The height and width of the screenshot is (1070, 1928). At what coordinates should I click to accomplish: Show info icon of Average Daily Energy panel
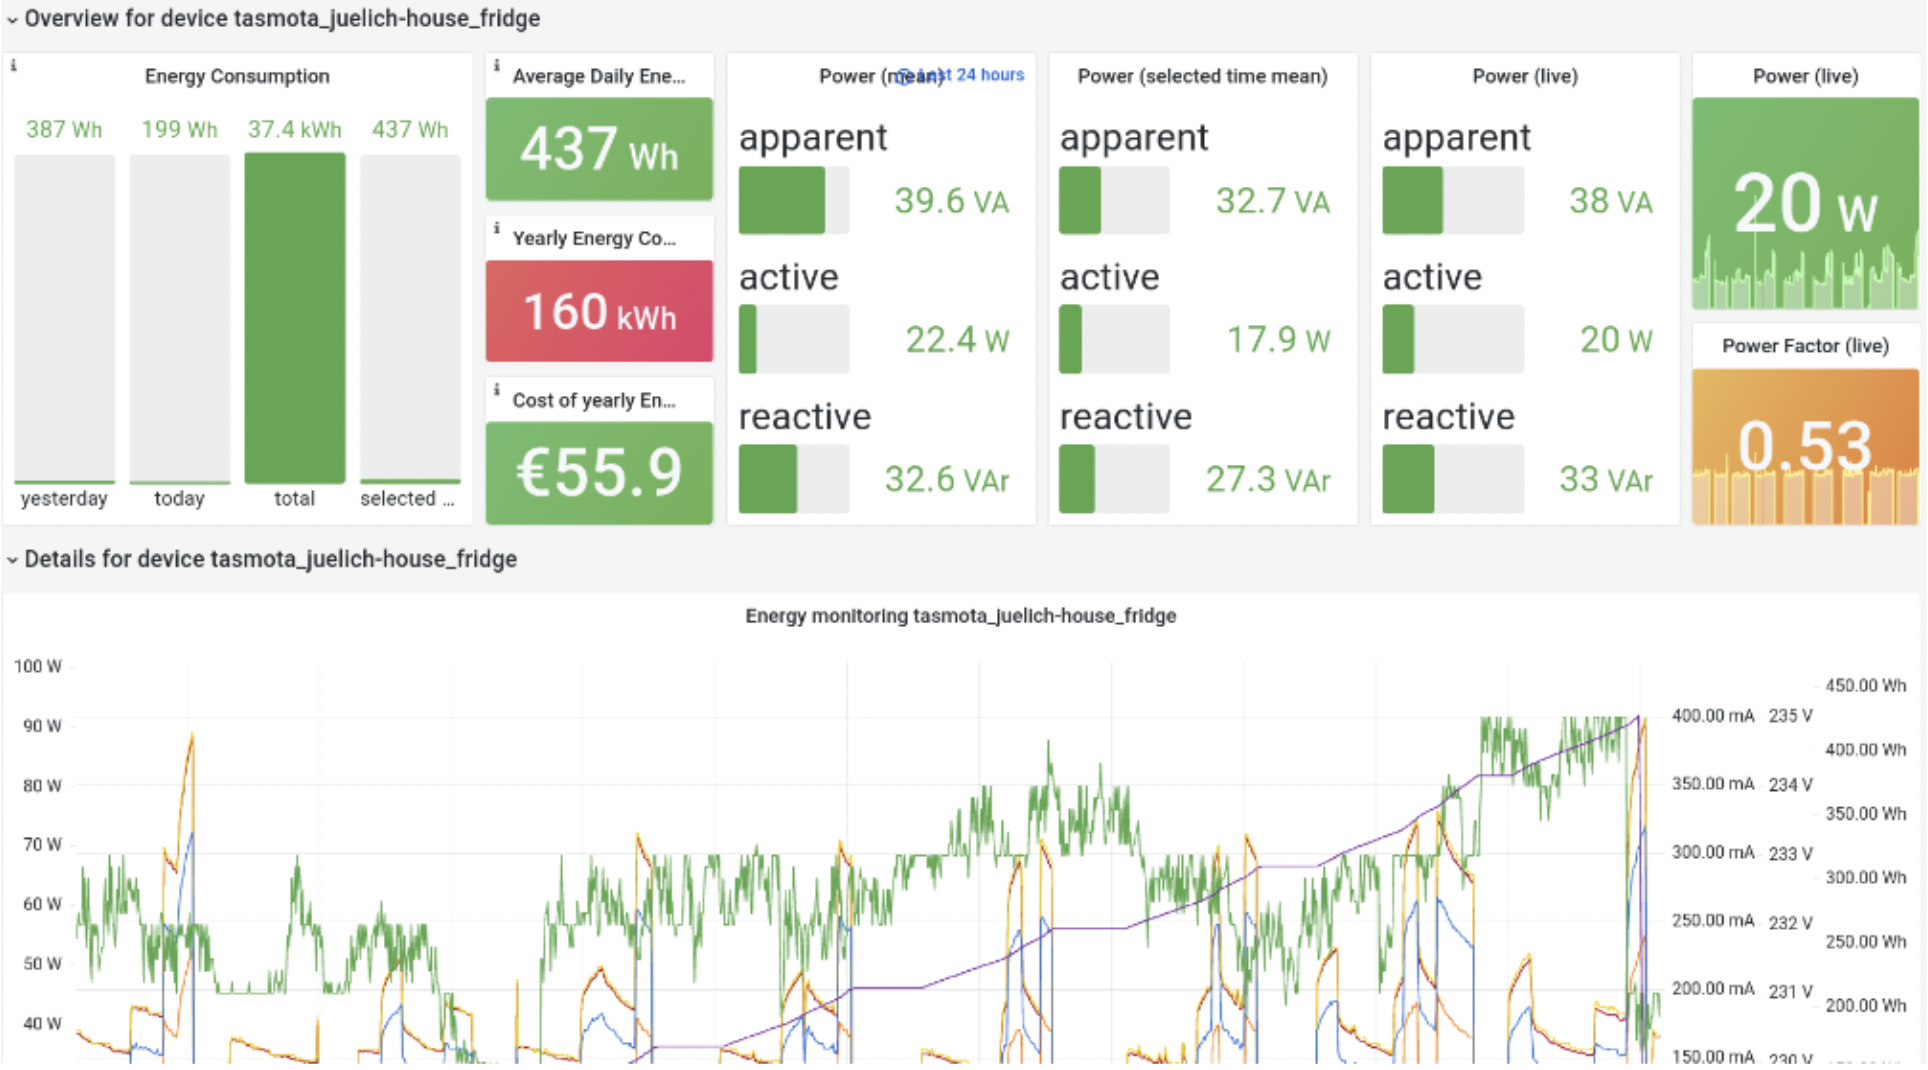[x=496, y=65]
